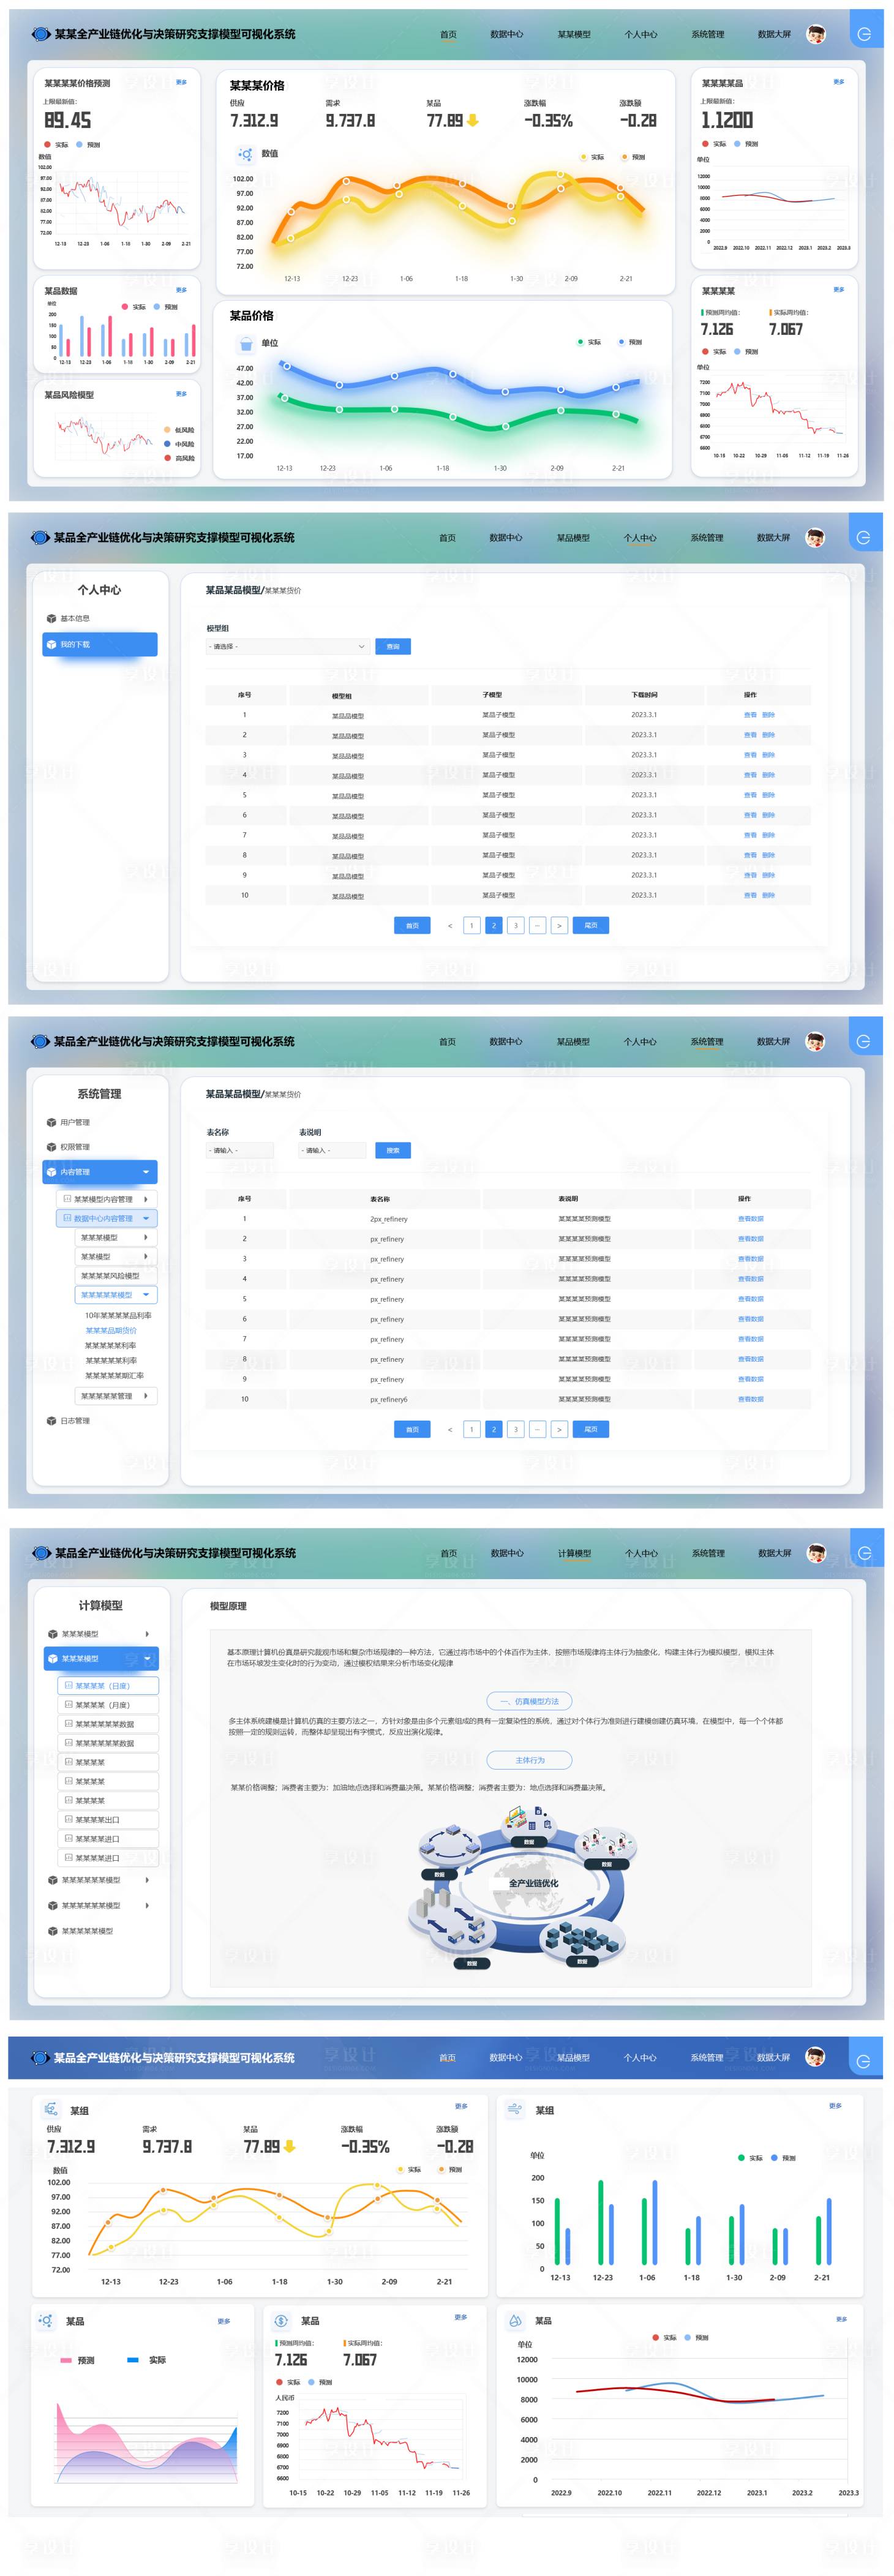This screenshot has height=2576, width=894.
Task: Click 基本信息 cube icon in personal center sidebar
Action: click(x=51, y=618)
